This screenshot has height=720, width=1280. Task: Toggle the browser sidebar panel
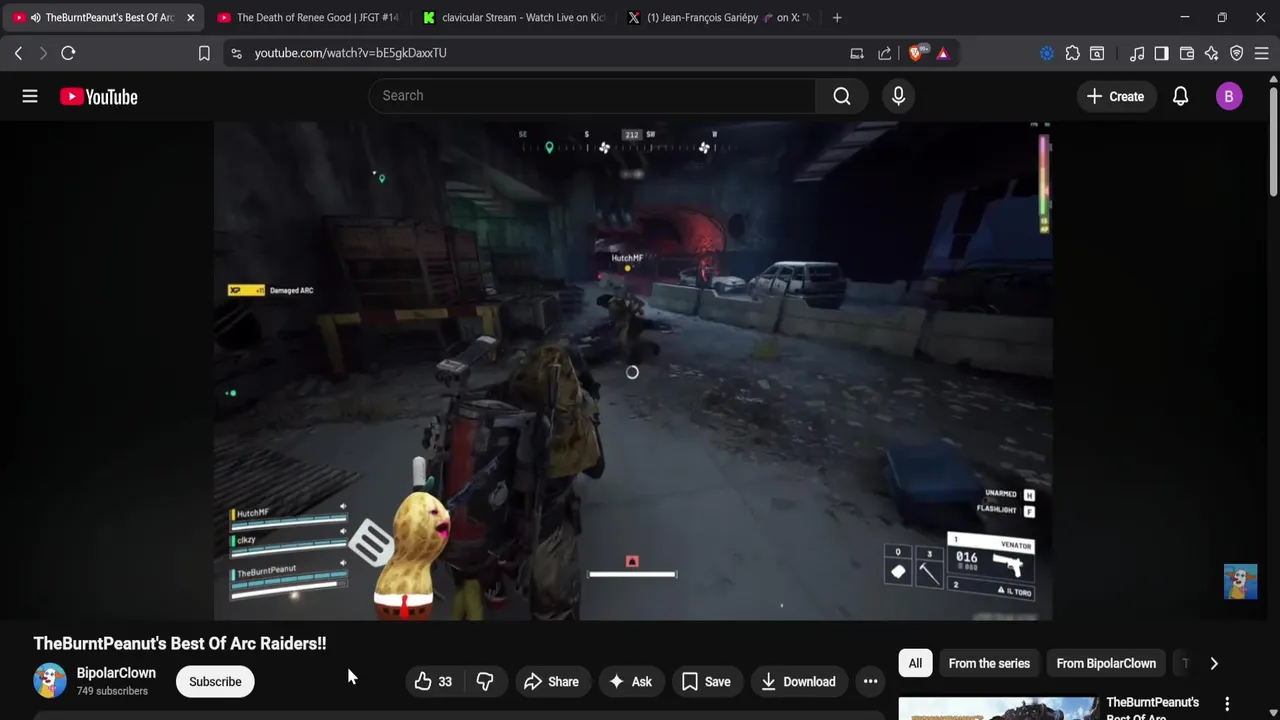(1161, 53)
